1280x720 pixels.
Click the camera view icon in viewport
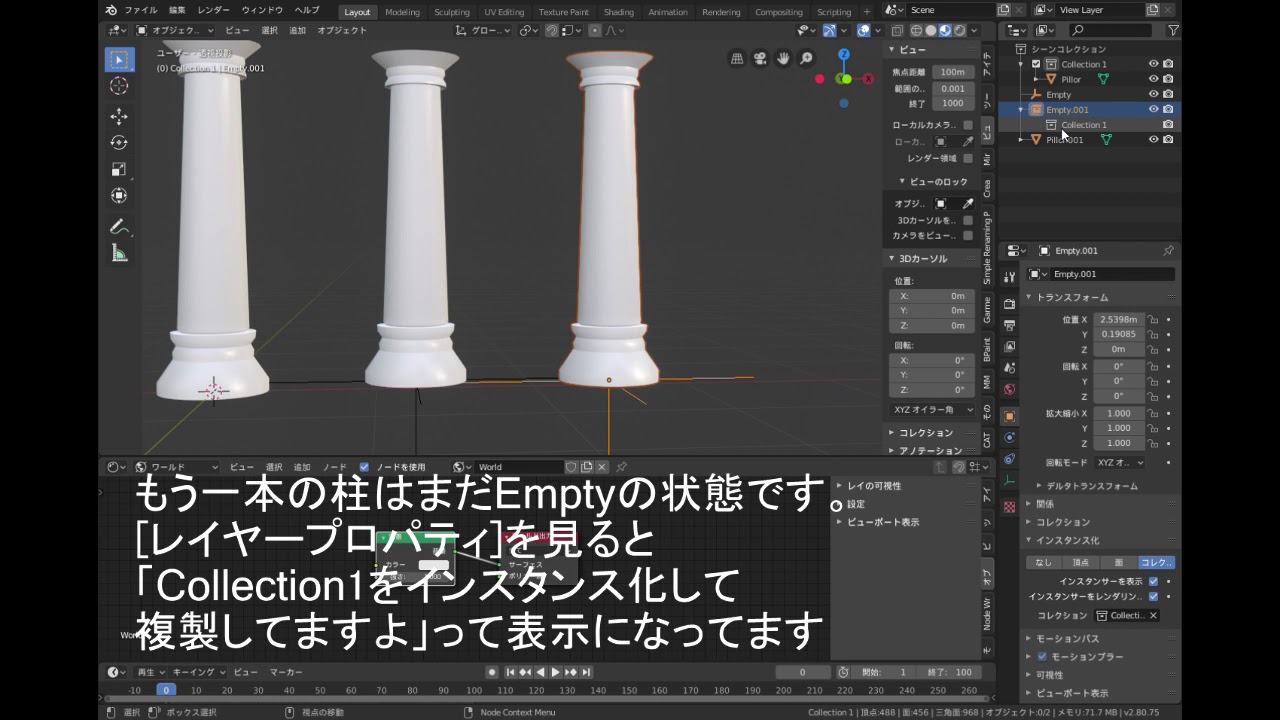(760, 58)
